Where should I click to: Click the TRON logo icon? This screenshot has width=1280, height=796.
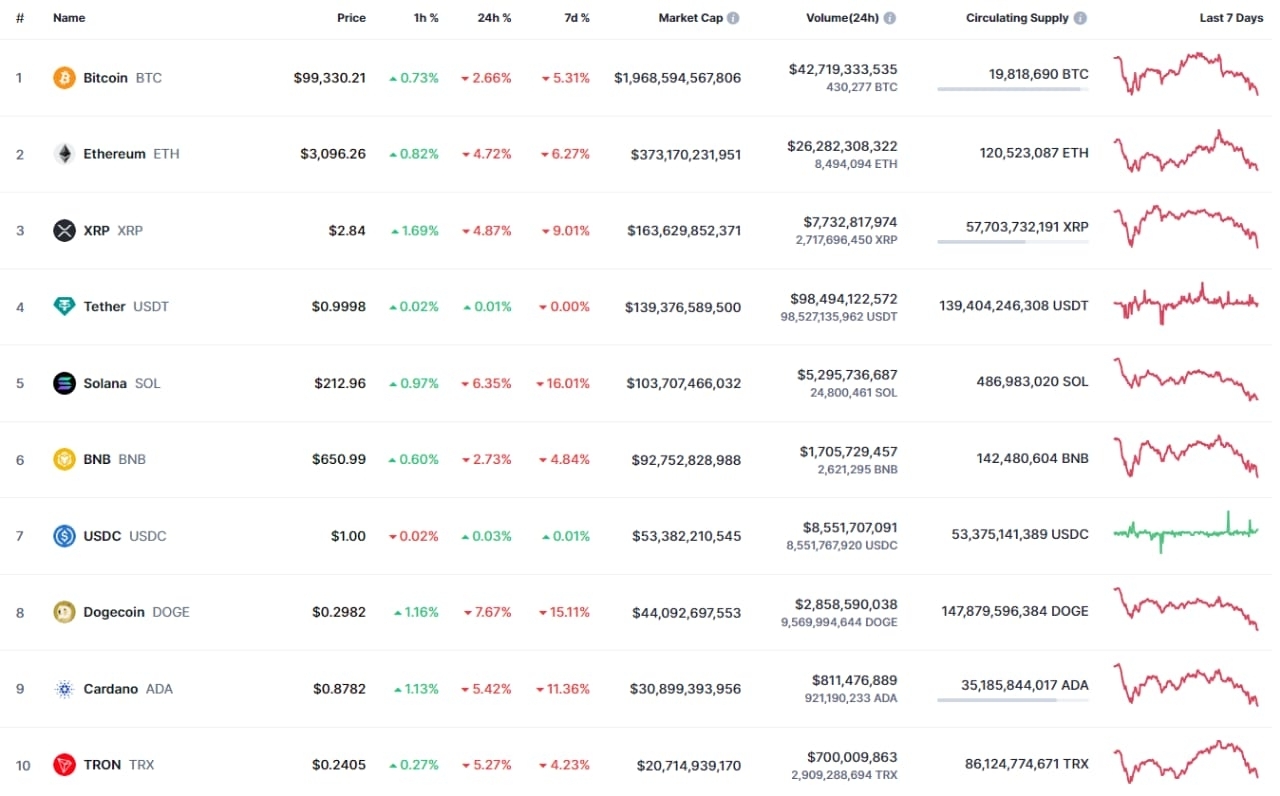[64, 765]
